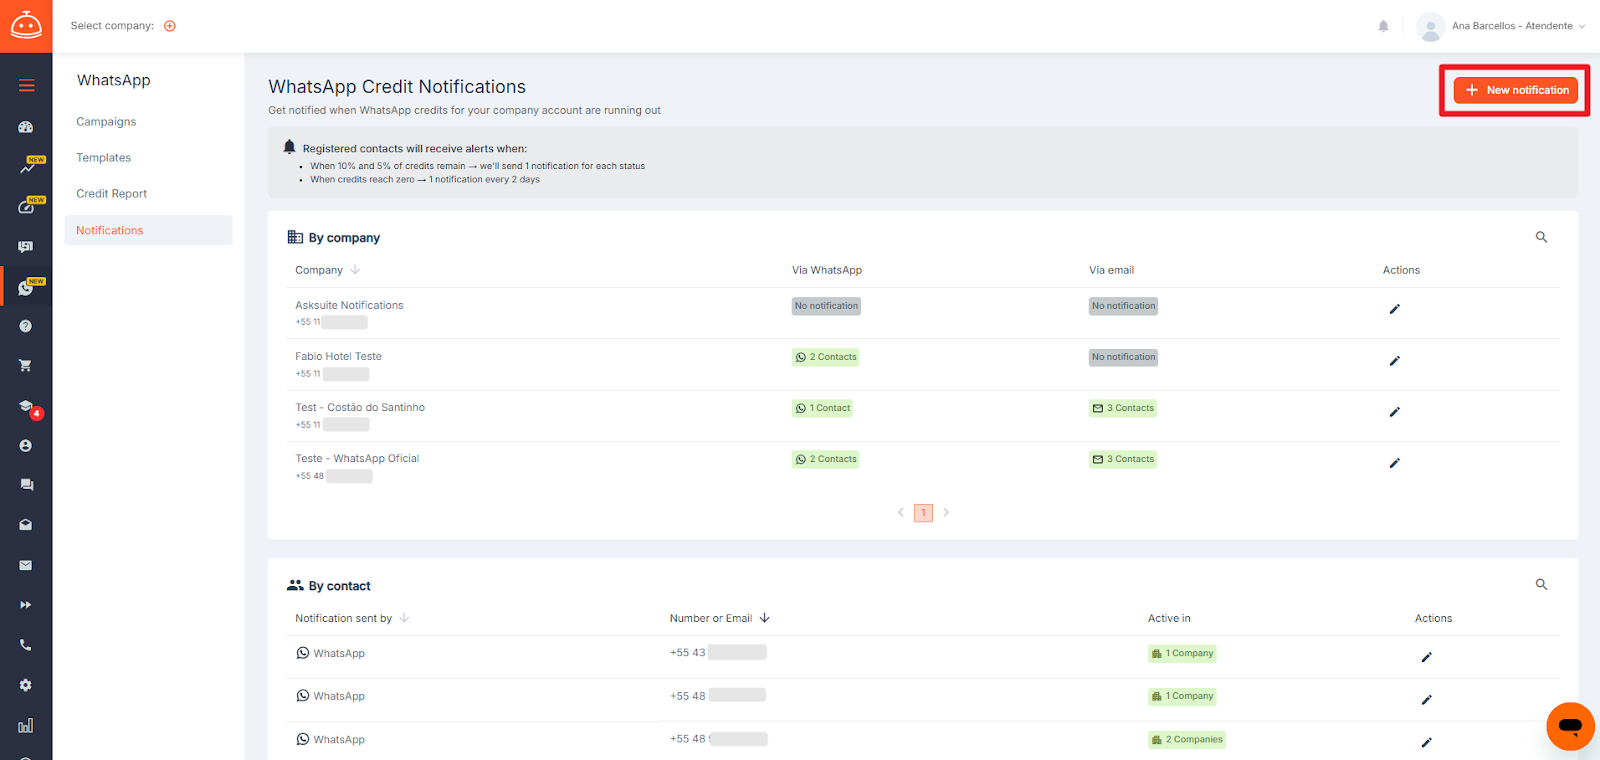Click WhatsApp Oficial 3 Contacts email badge
Image resolution: width=1600 pixels, height=760 pixels.
pos(1123,459)
